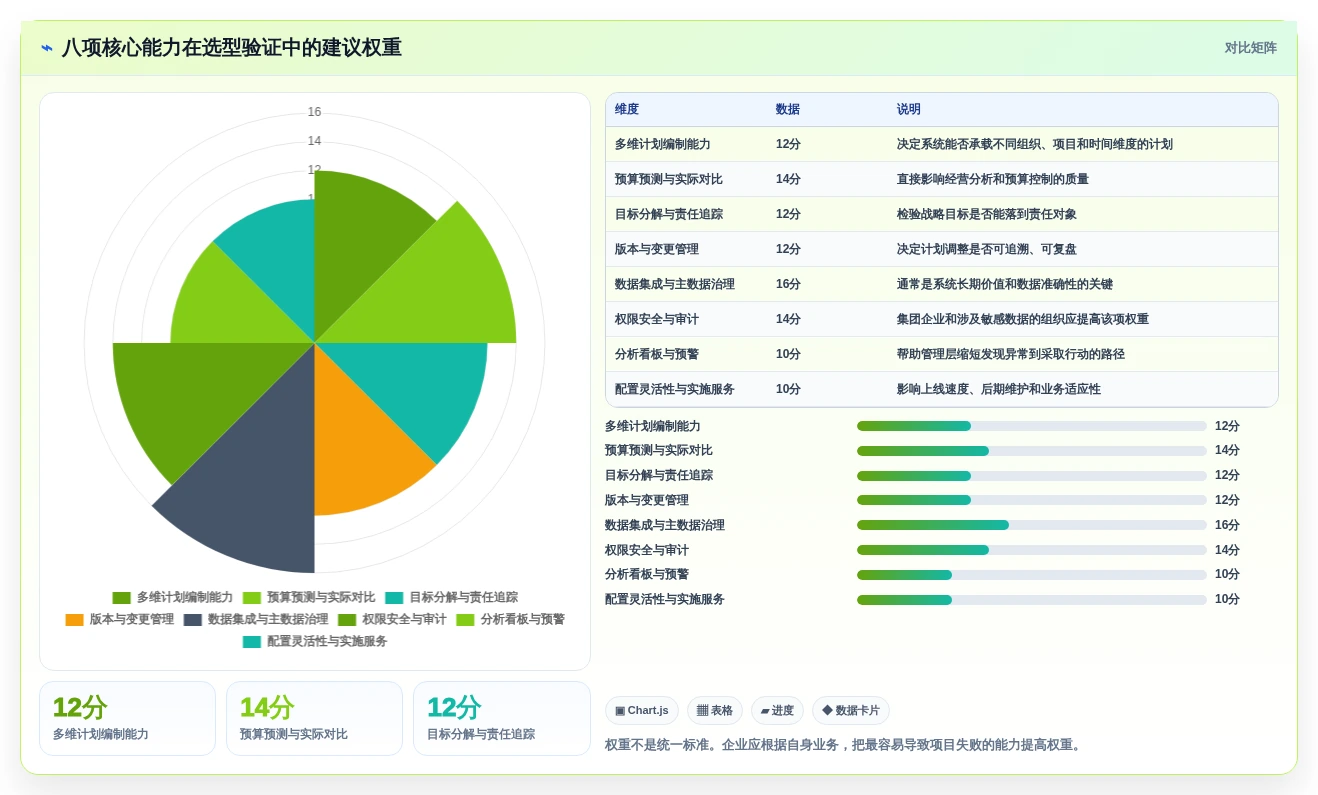Viewport: 1318px width, 795px height.
Task: Click the 配置灵活性与实施服务 progress bar
Action: click(1032, 600)
